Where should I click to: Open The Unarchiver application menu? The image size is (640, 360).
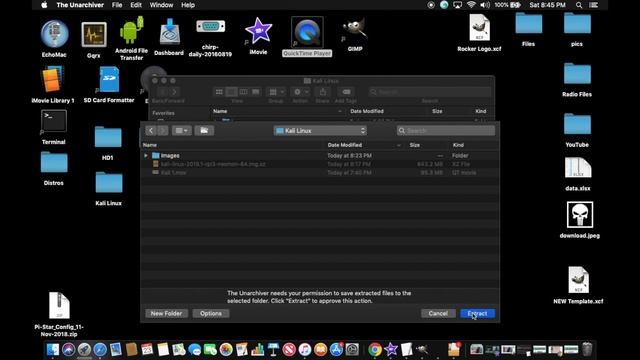point(80,5)
